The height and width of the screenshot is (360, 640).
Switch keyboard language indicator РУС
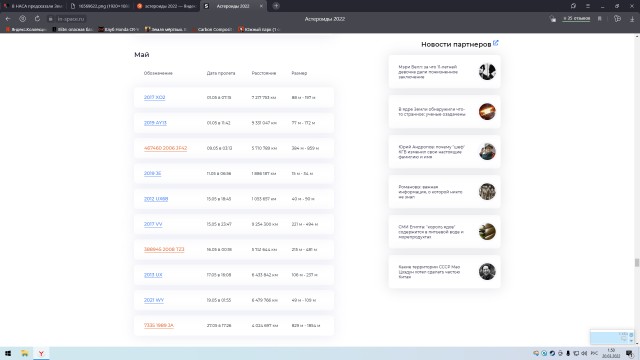(x=594, y=353)
